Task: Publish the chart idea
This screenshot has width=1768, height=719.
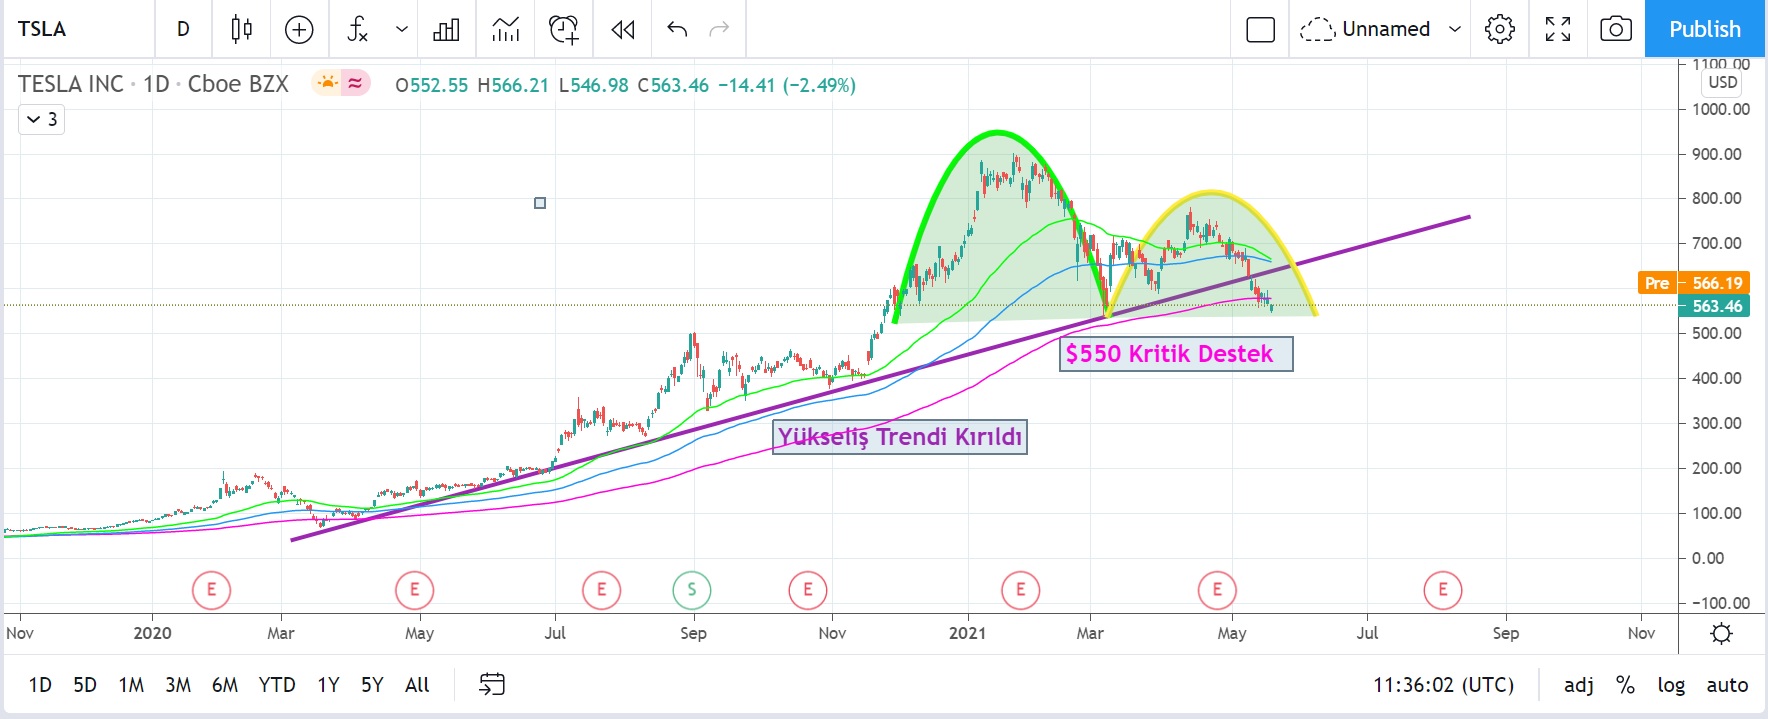Action: pos(1705,29)
